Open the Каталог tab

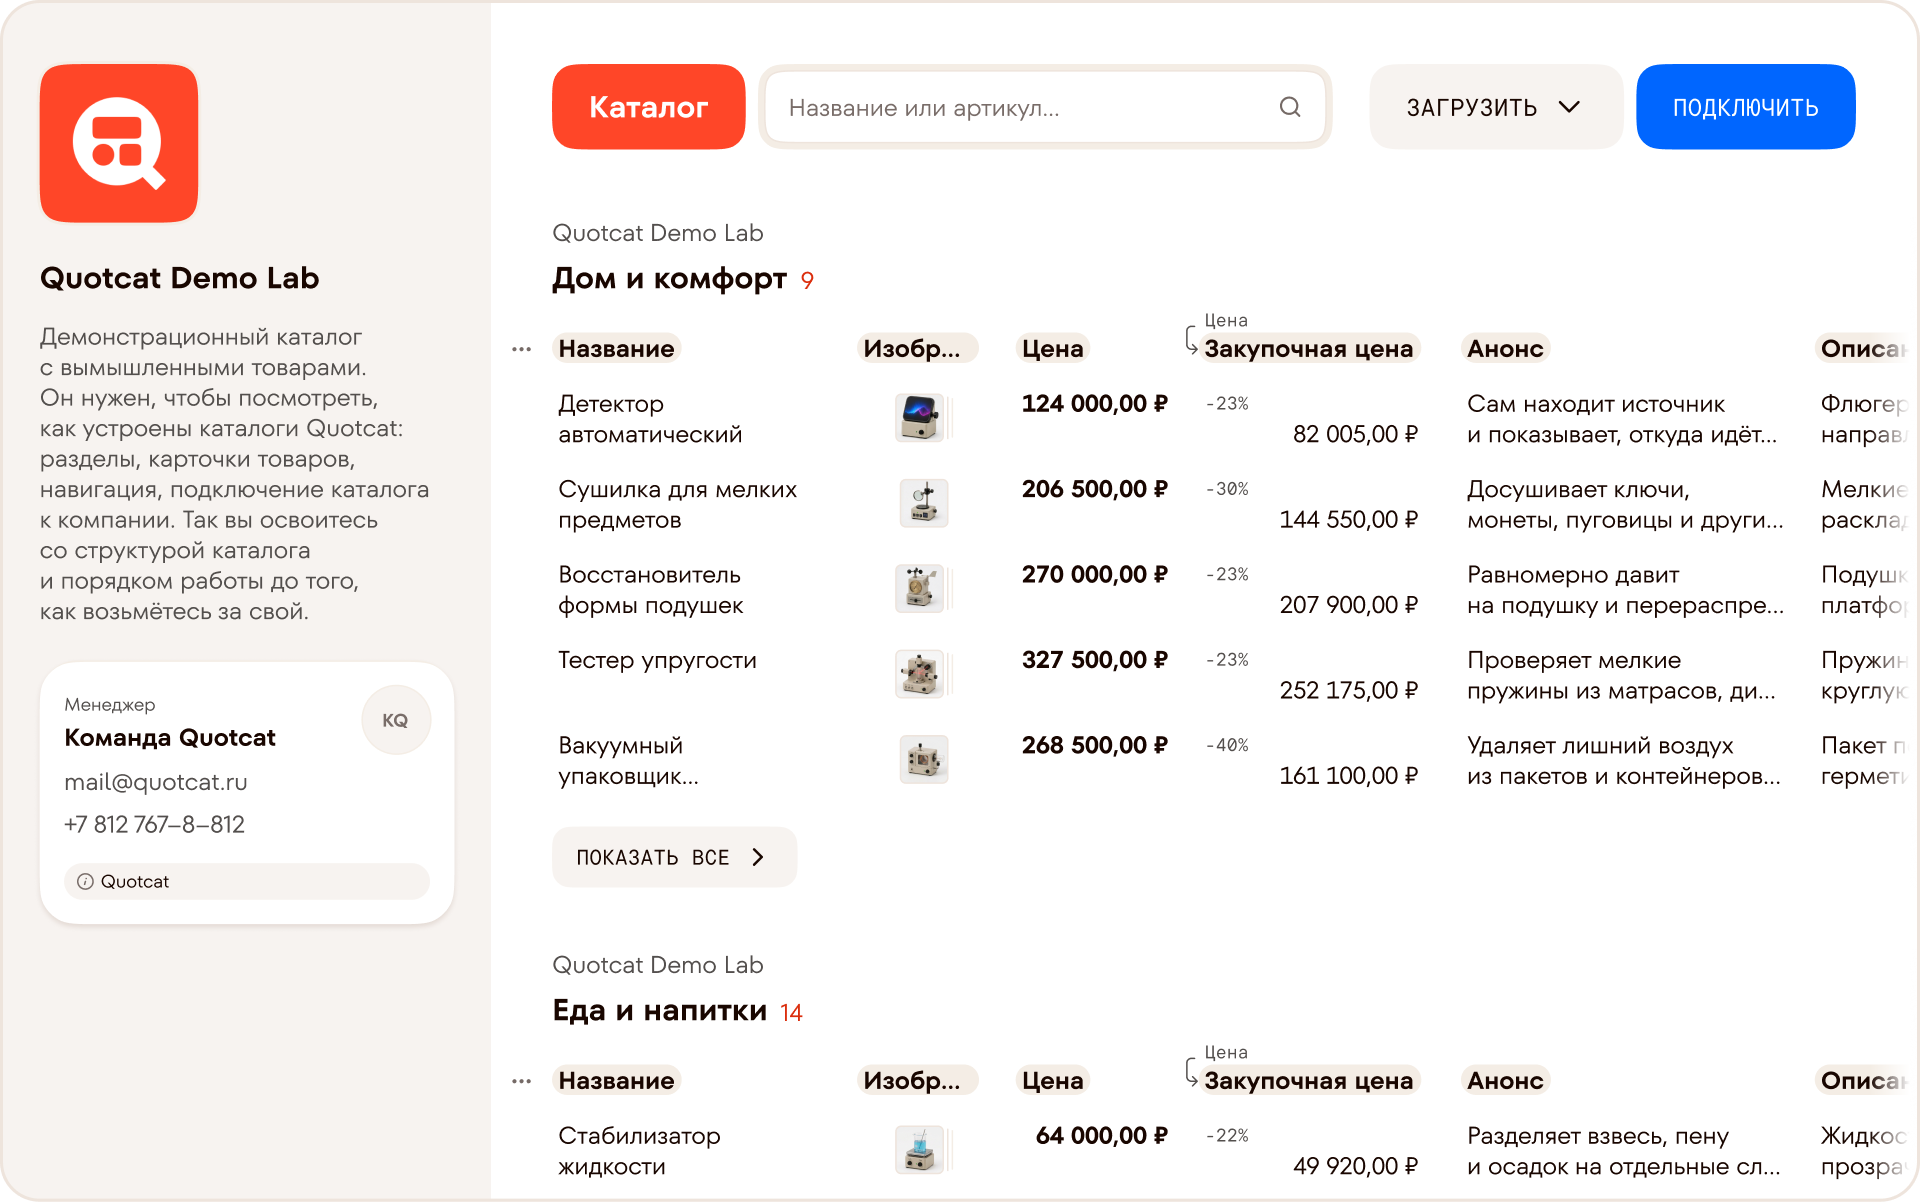[x=648, y=107]
